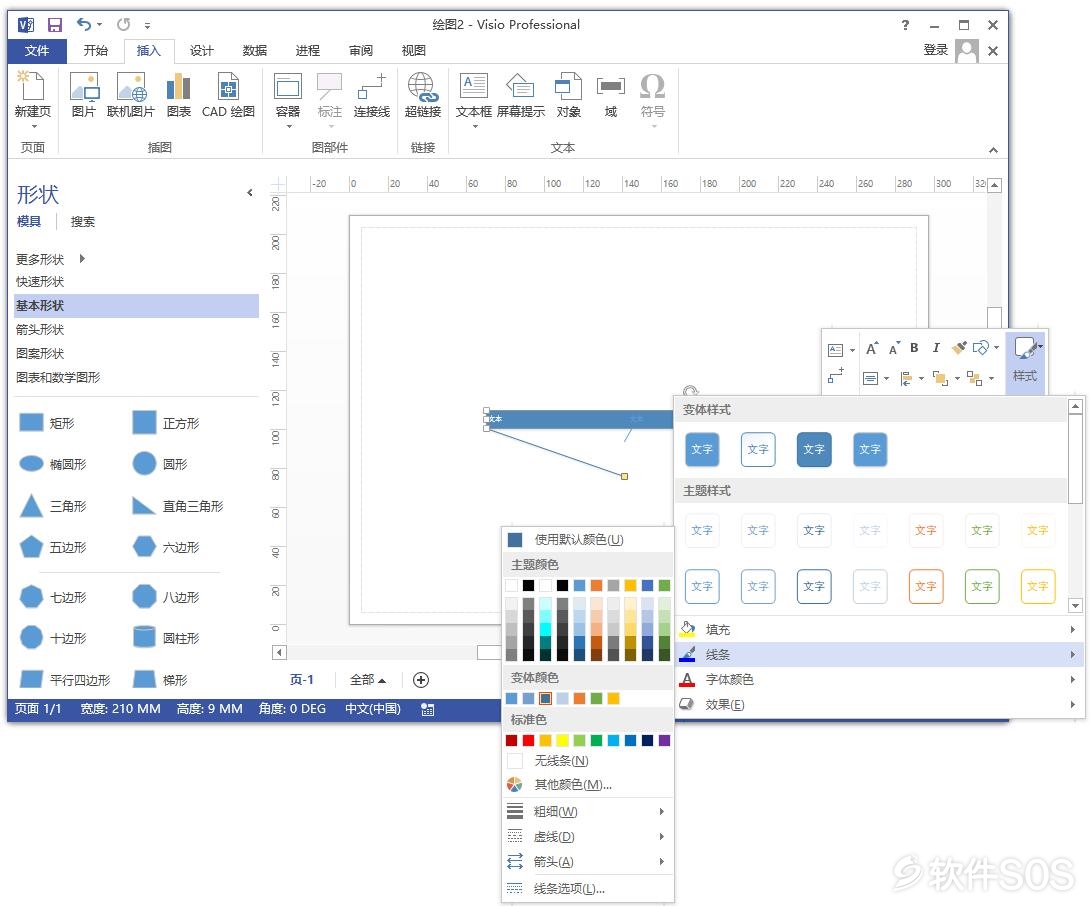Toggle italic in the mini toolbar
Image resolution: width=1090 pixels, height=906 pixels.
[936, 348]
